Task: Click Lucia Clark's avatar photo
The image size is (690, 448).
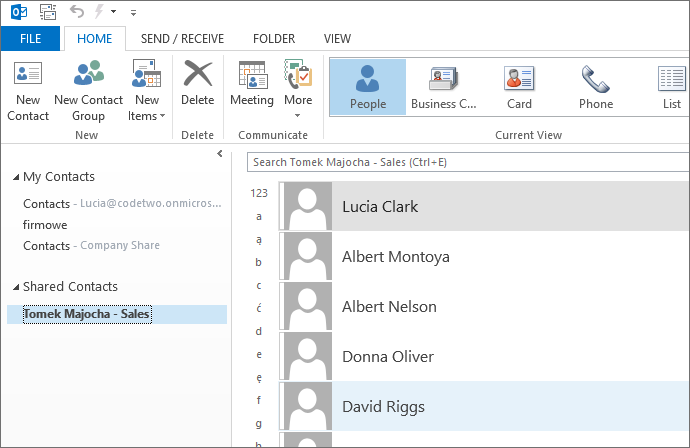Action: coord(307,206)
